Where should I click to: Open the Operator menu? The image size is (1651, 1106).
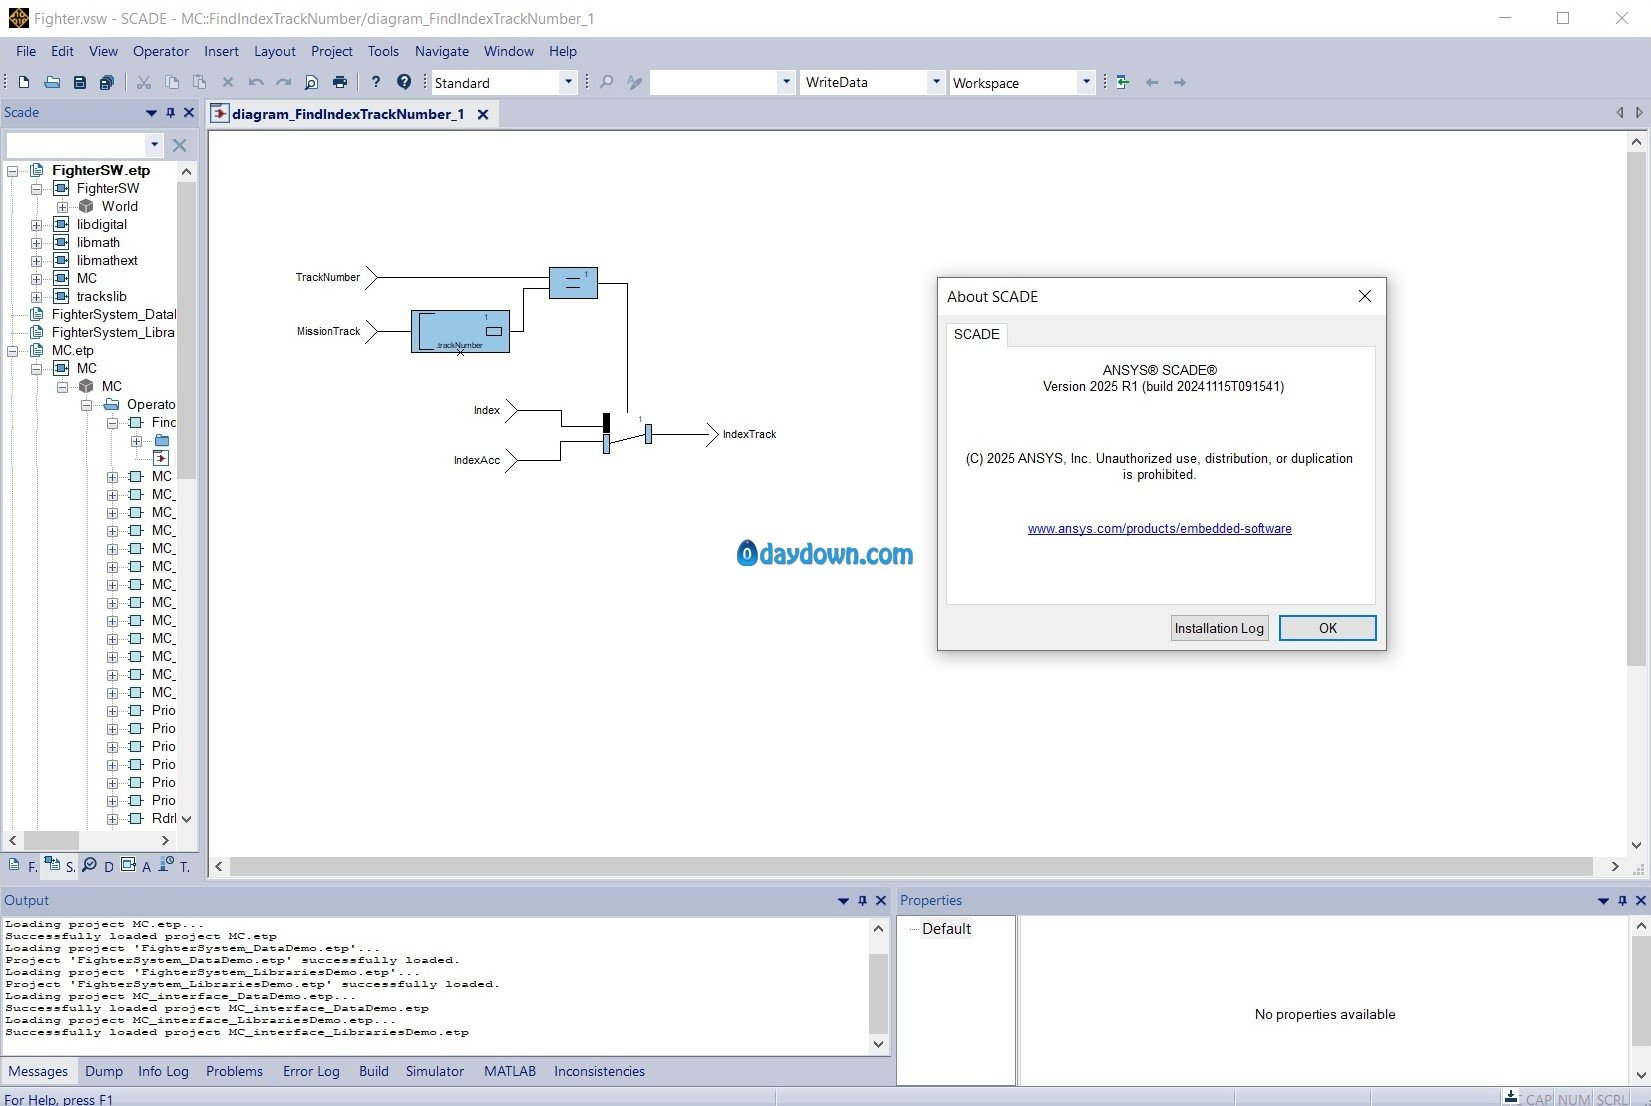pos(161,52)
